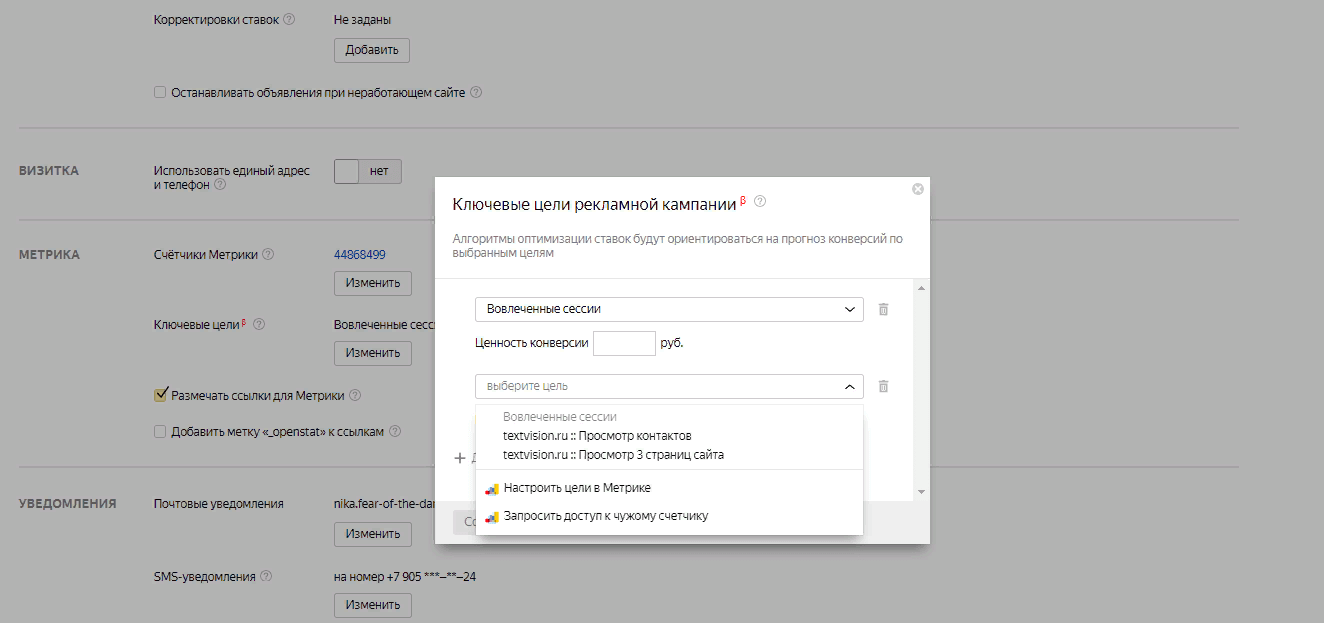1324x623 pixels.
Task: Open the help tooltip for Корректировки ставок
Action: click(289, 17)
